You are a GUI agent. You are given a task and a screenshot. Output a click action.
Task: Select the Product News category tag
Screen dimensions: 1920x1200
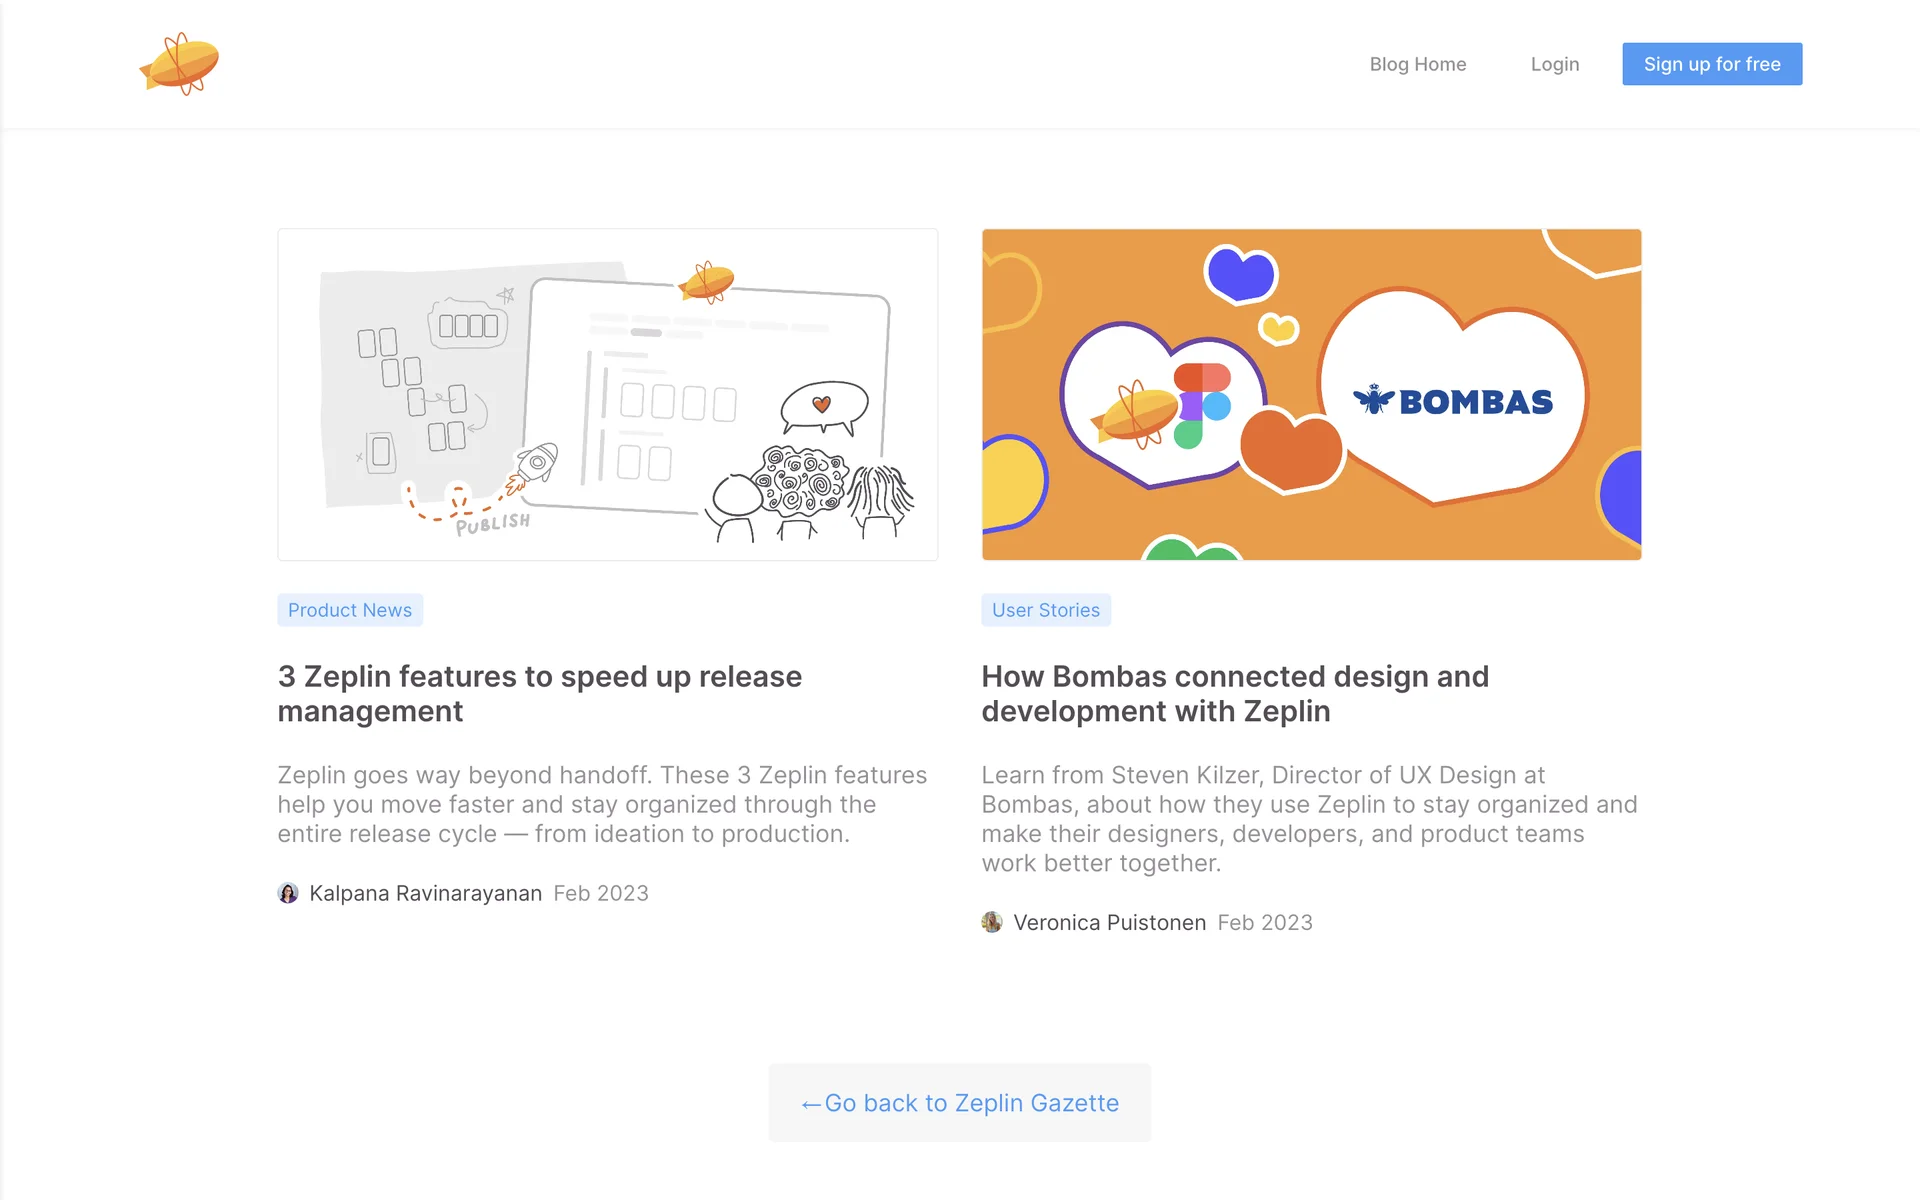350,610
